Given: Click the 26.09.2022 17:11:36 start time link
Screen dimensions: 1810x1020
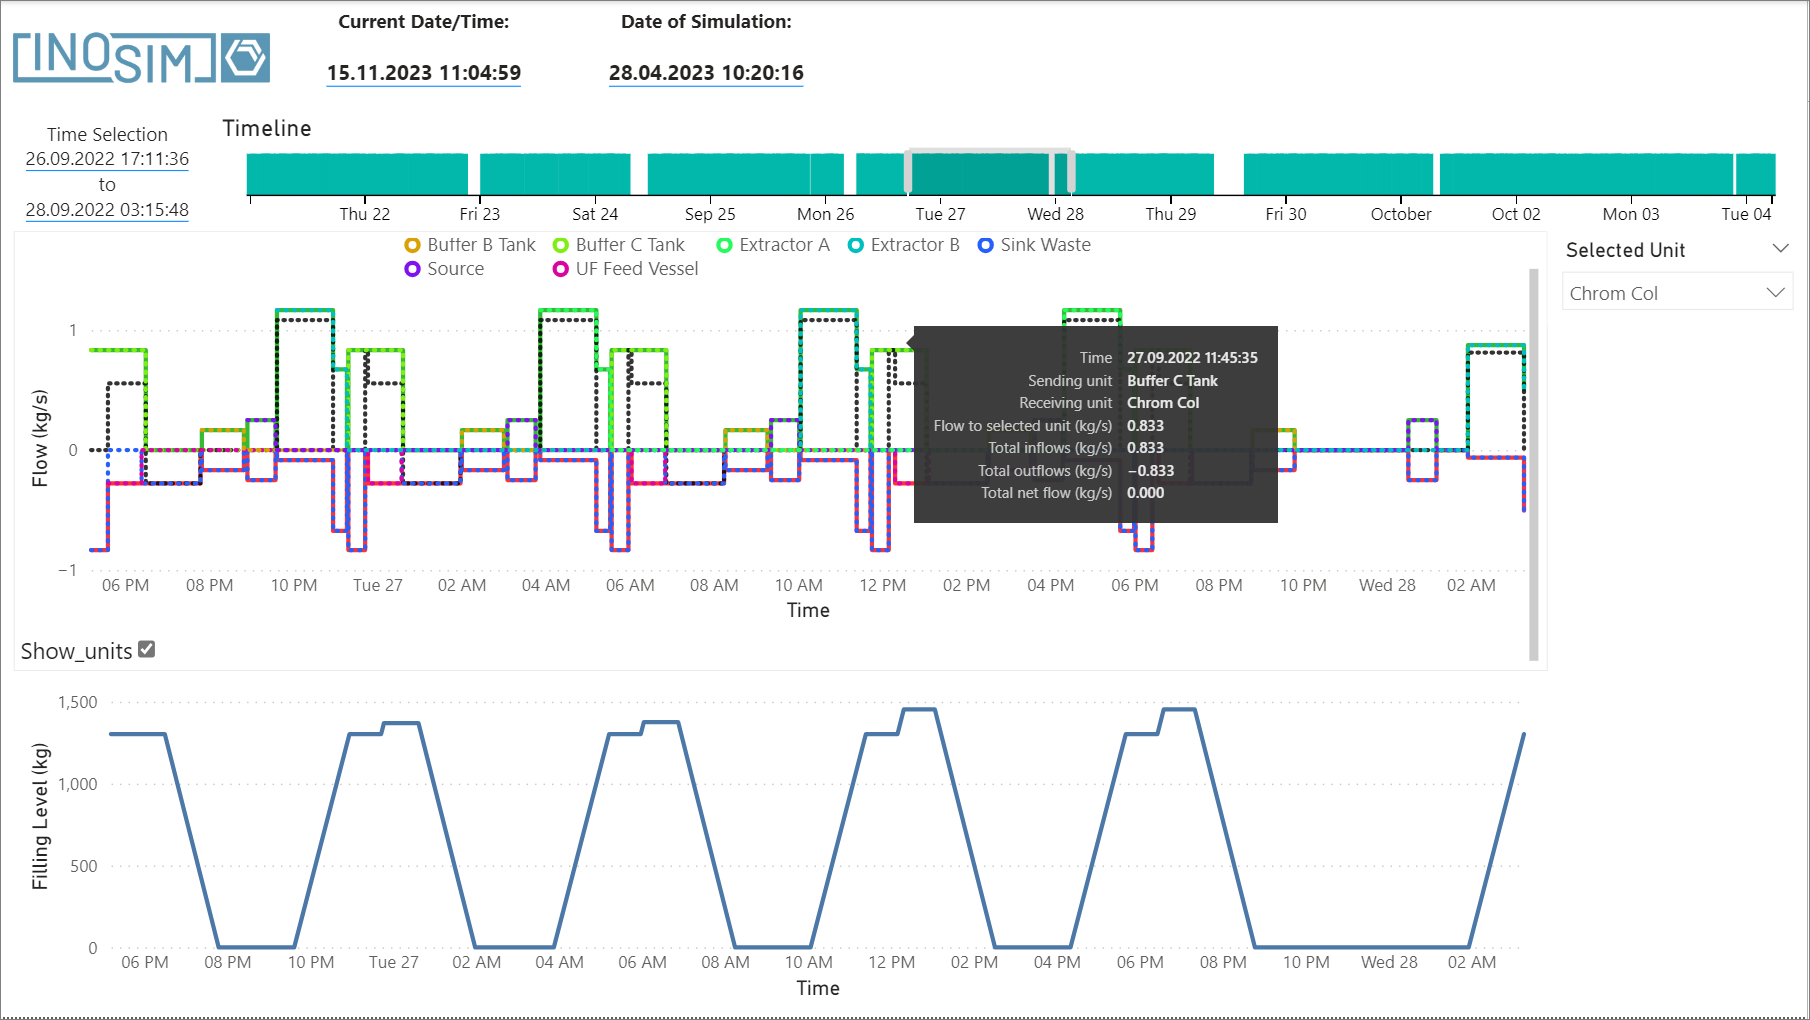Looking at the screenshot, I should tap(106, 158).
